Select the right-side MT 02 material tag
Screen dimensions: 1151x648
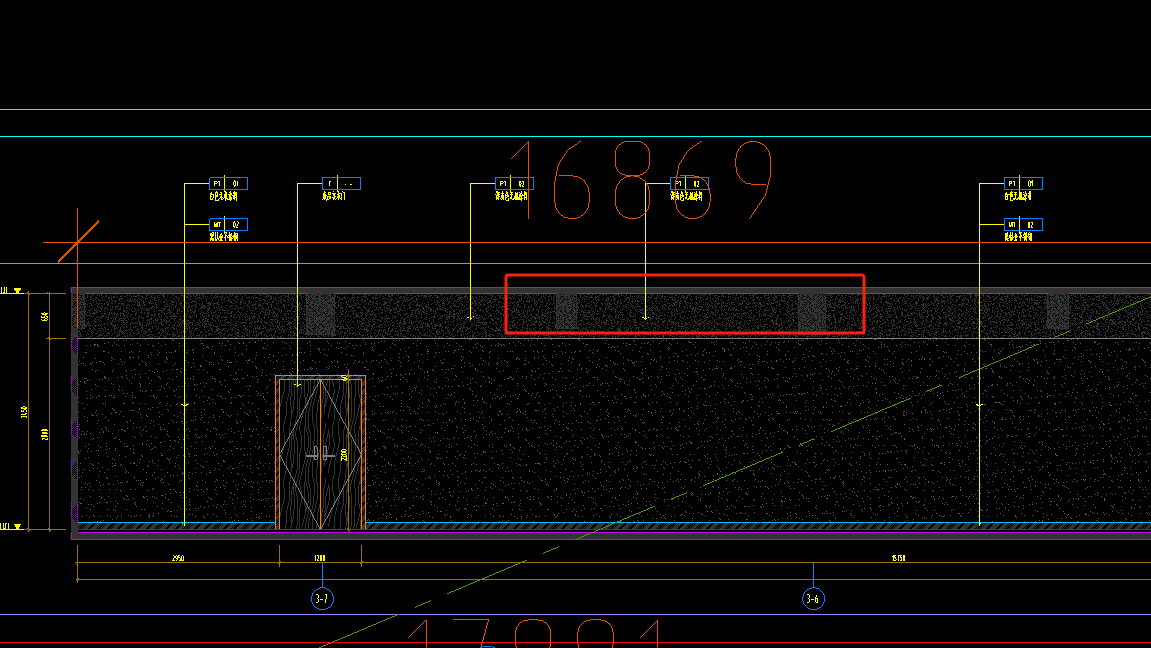point(1023,225)
